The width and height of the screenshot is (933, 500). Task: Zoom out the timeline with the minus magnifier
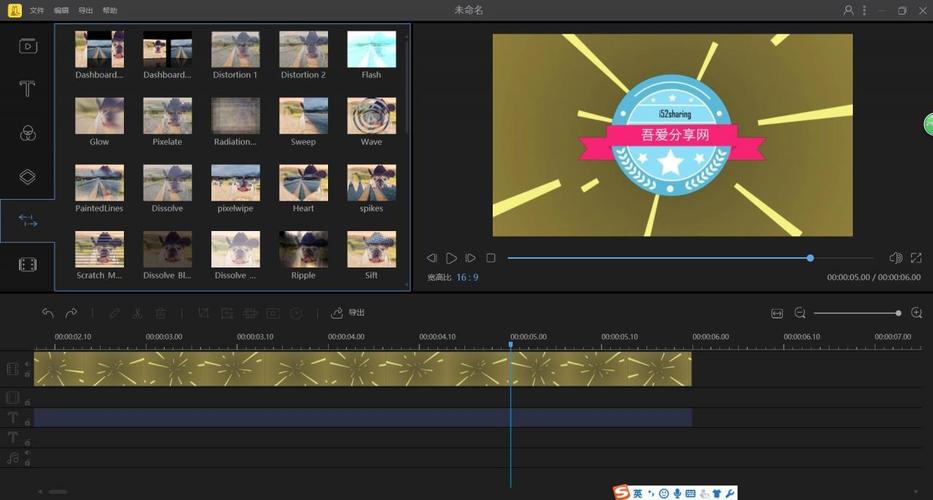(800, 313)
